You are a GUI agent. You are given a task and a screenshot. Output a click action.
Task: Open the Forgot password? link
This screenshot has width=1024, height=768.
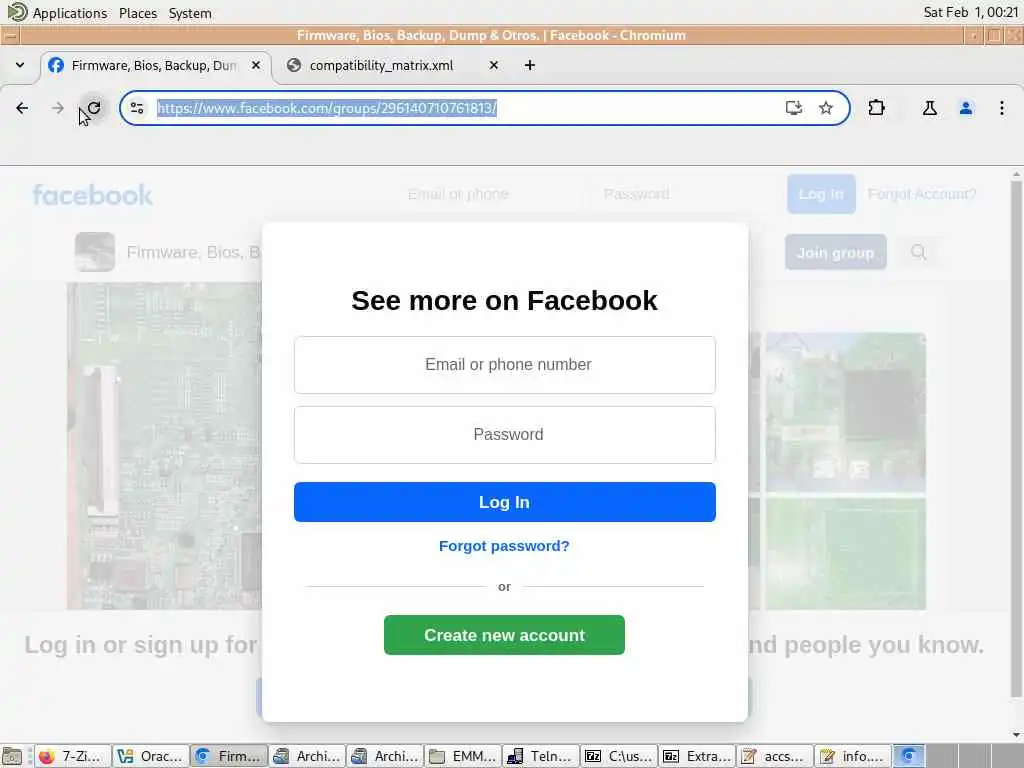pos(504,546)
